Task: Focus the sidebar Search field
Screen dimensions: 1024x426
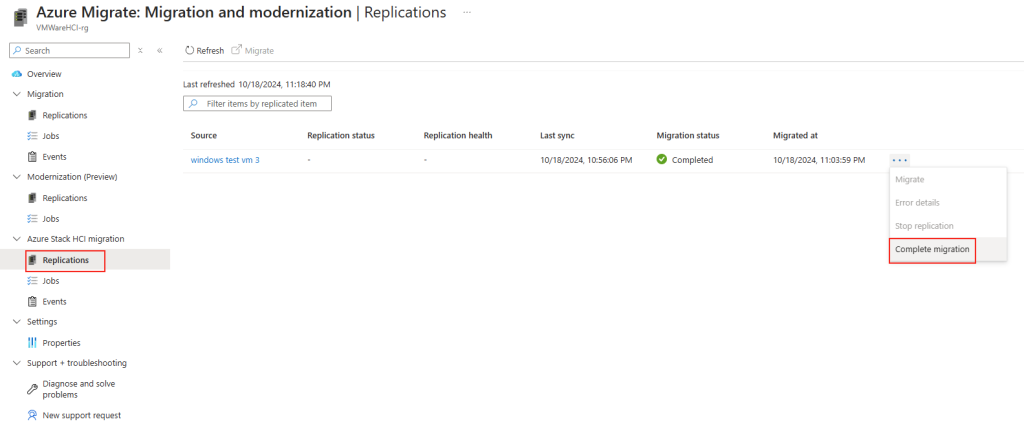Action: pyautogui.click(x=69, y=50)
